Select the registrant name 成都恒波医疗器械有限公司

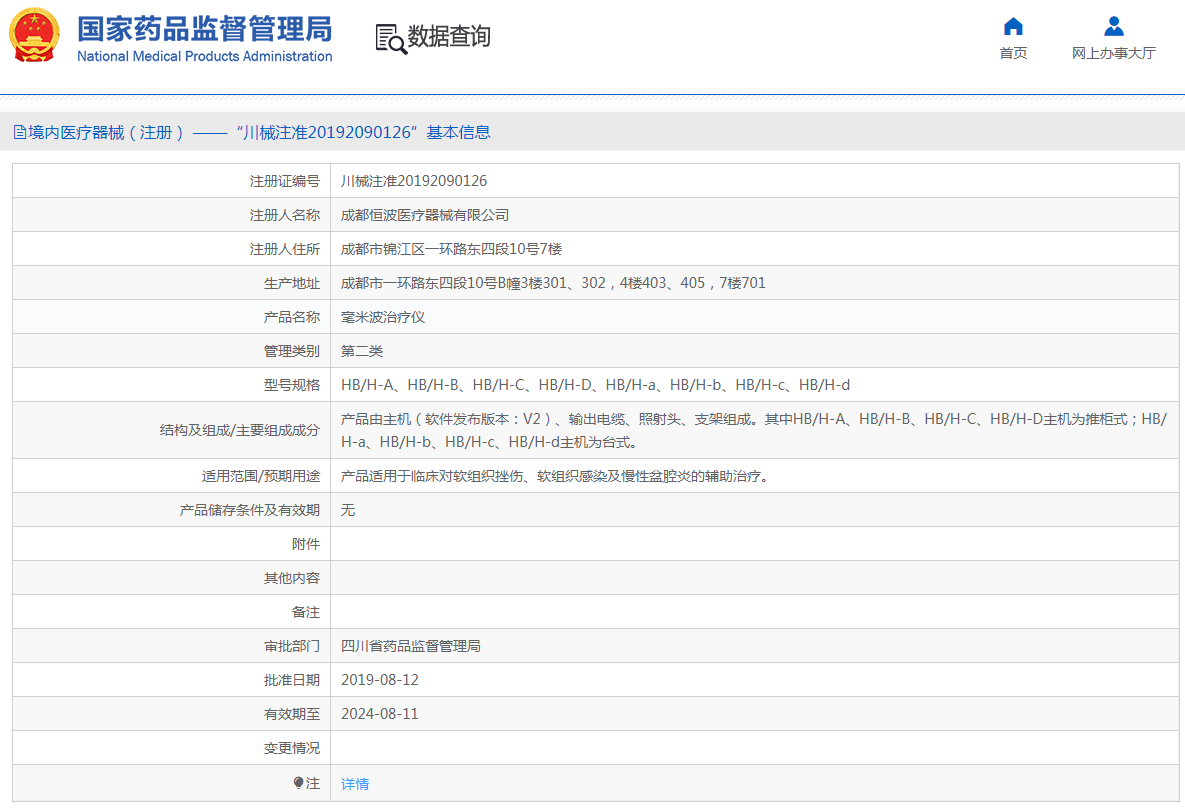click(x=425, y=215)
